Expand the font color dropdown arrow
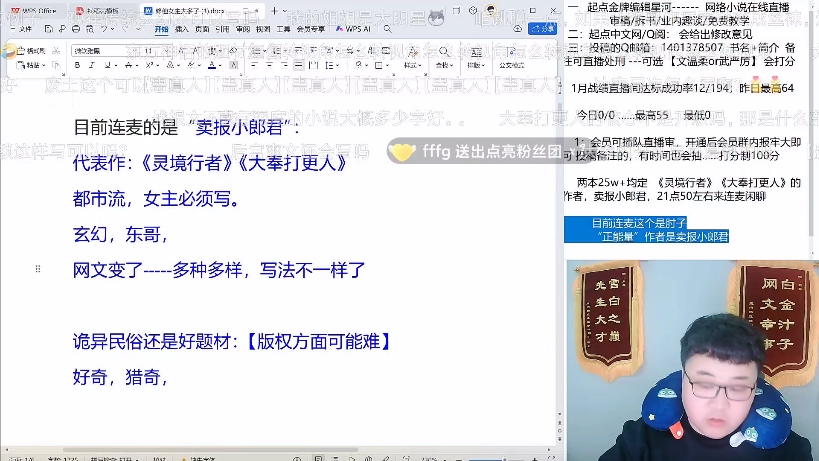819x461 pixels. pos(220,66)
